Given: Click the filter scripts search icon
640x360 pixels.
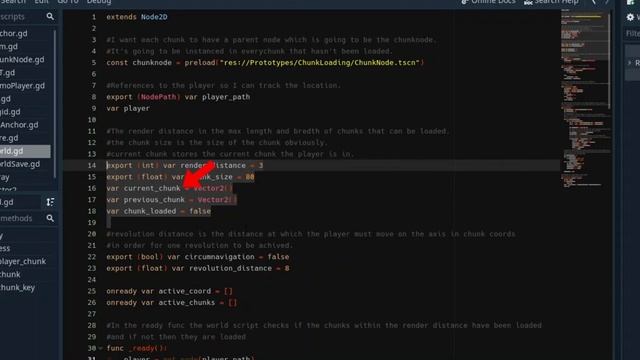Looking at the screenshot, I should point(50,16).
